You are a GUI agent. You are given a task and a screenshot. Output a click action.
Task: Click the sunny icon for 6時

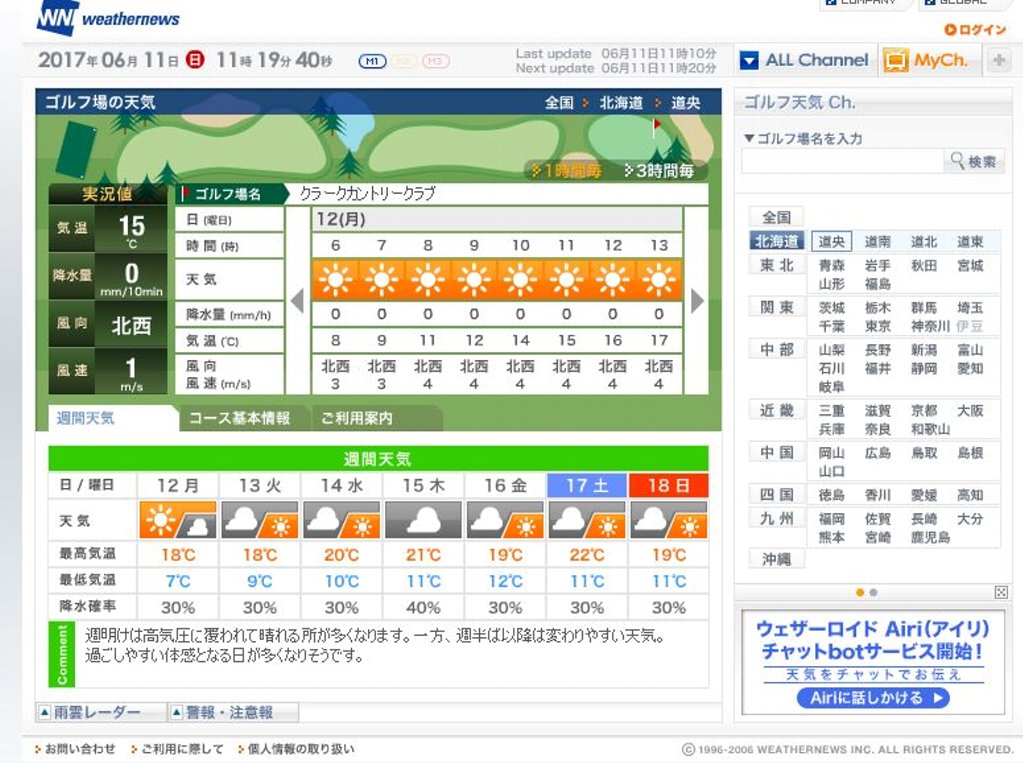click(x=335, y=280)
